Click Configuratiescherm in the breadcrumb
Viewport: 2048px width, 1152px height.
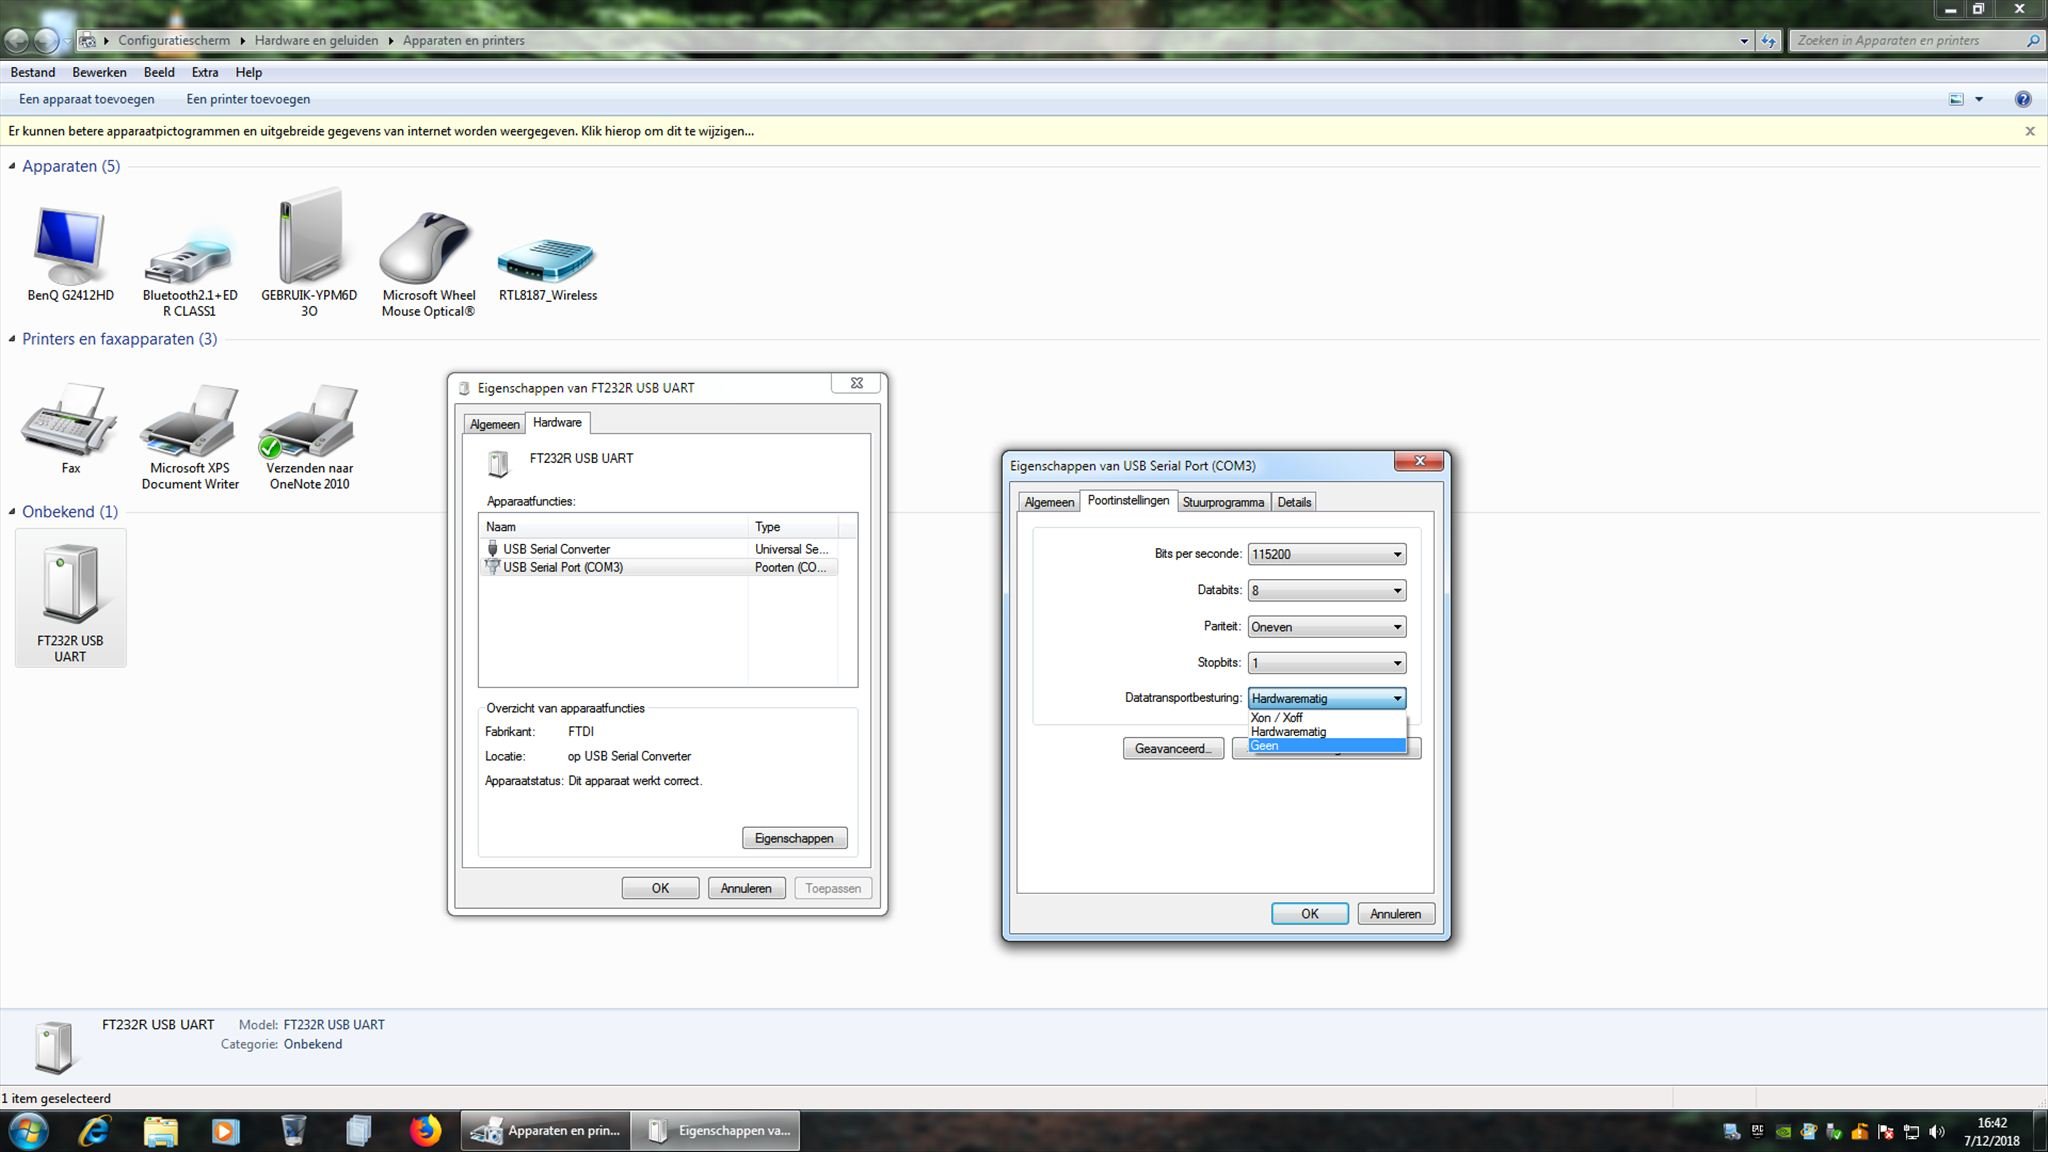[174, 41]
